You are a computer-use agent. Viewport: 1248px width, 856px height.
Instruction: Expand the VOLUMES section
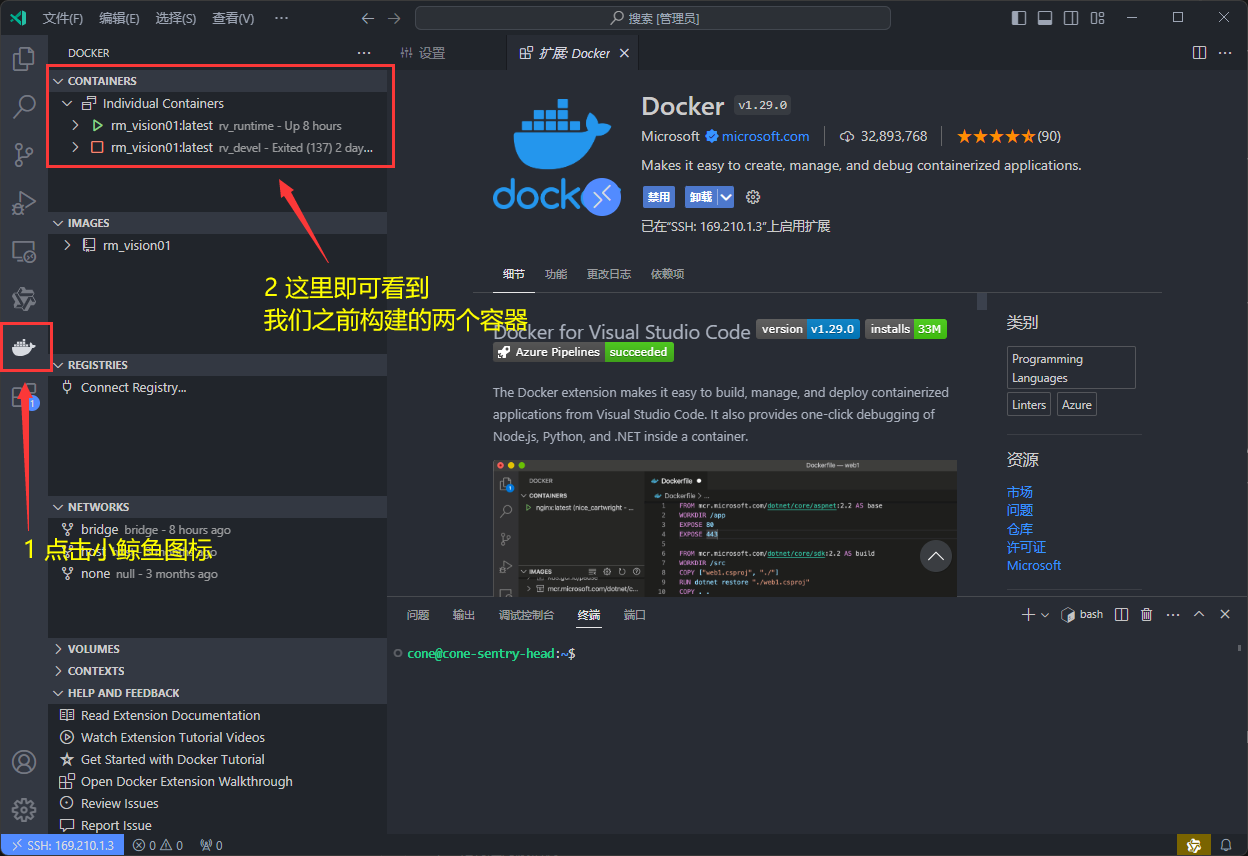[217, 649]
